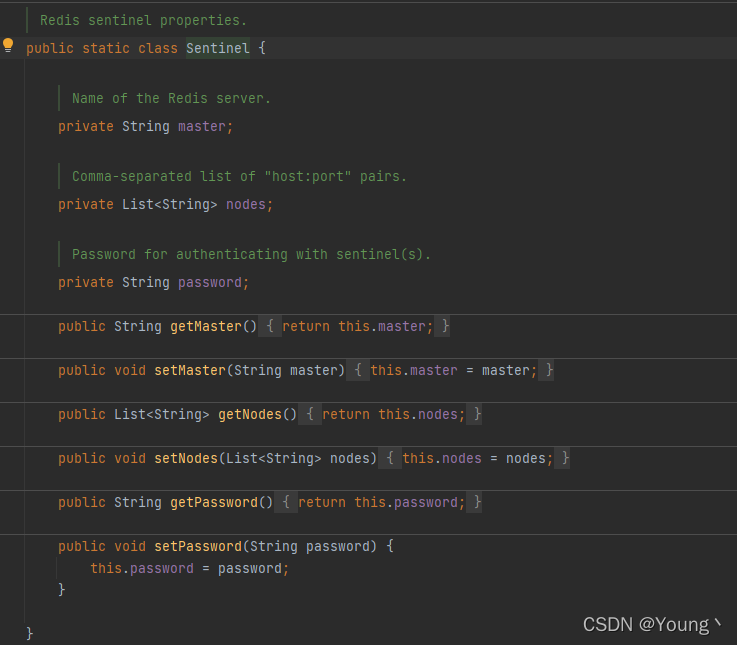The image size is (737, 645).
Task: Expand the folded setNodes method body
Action: coord(390,458)
